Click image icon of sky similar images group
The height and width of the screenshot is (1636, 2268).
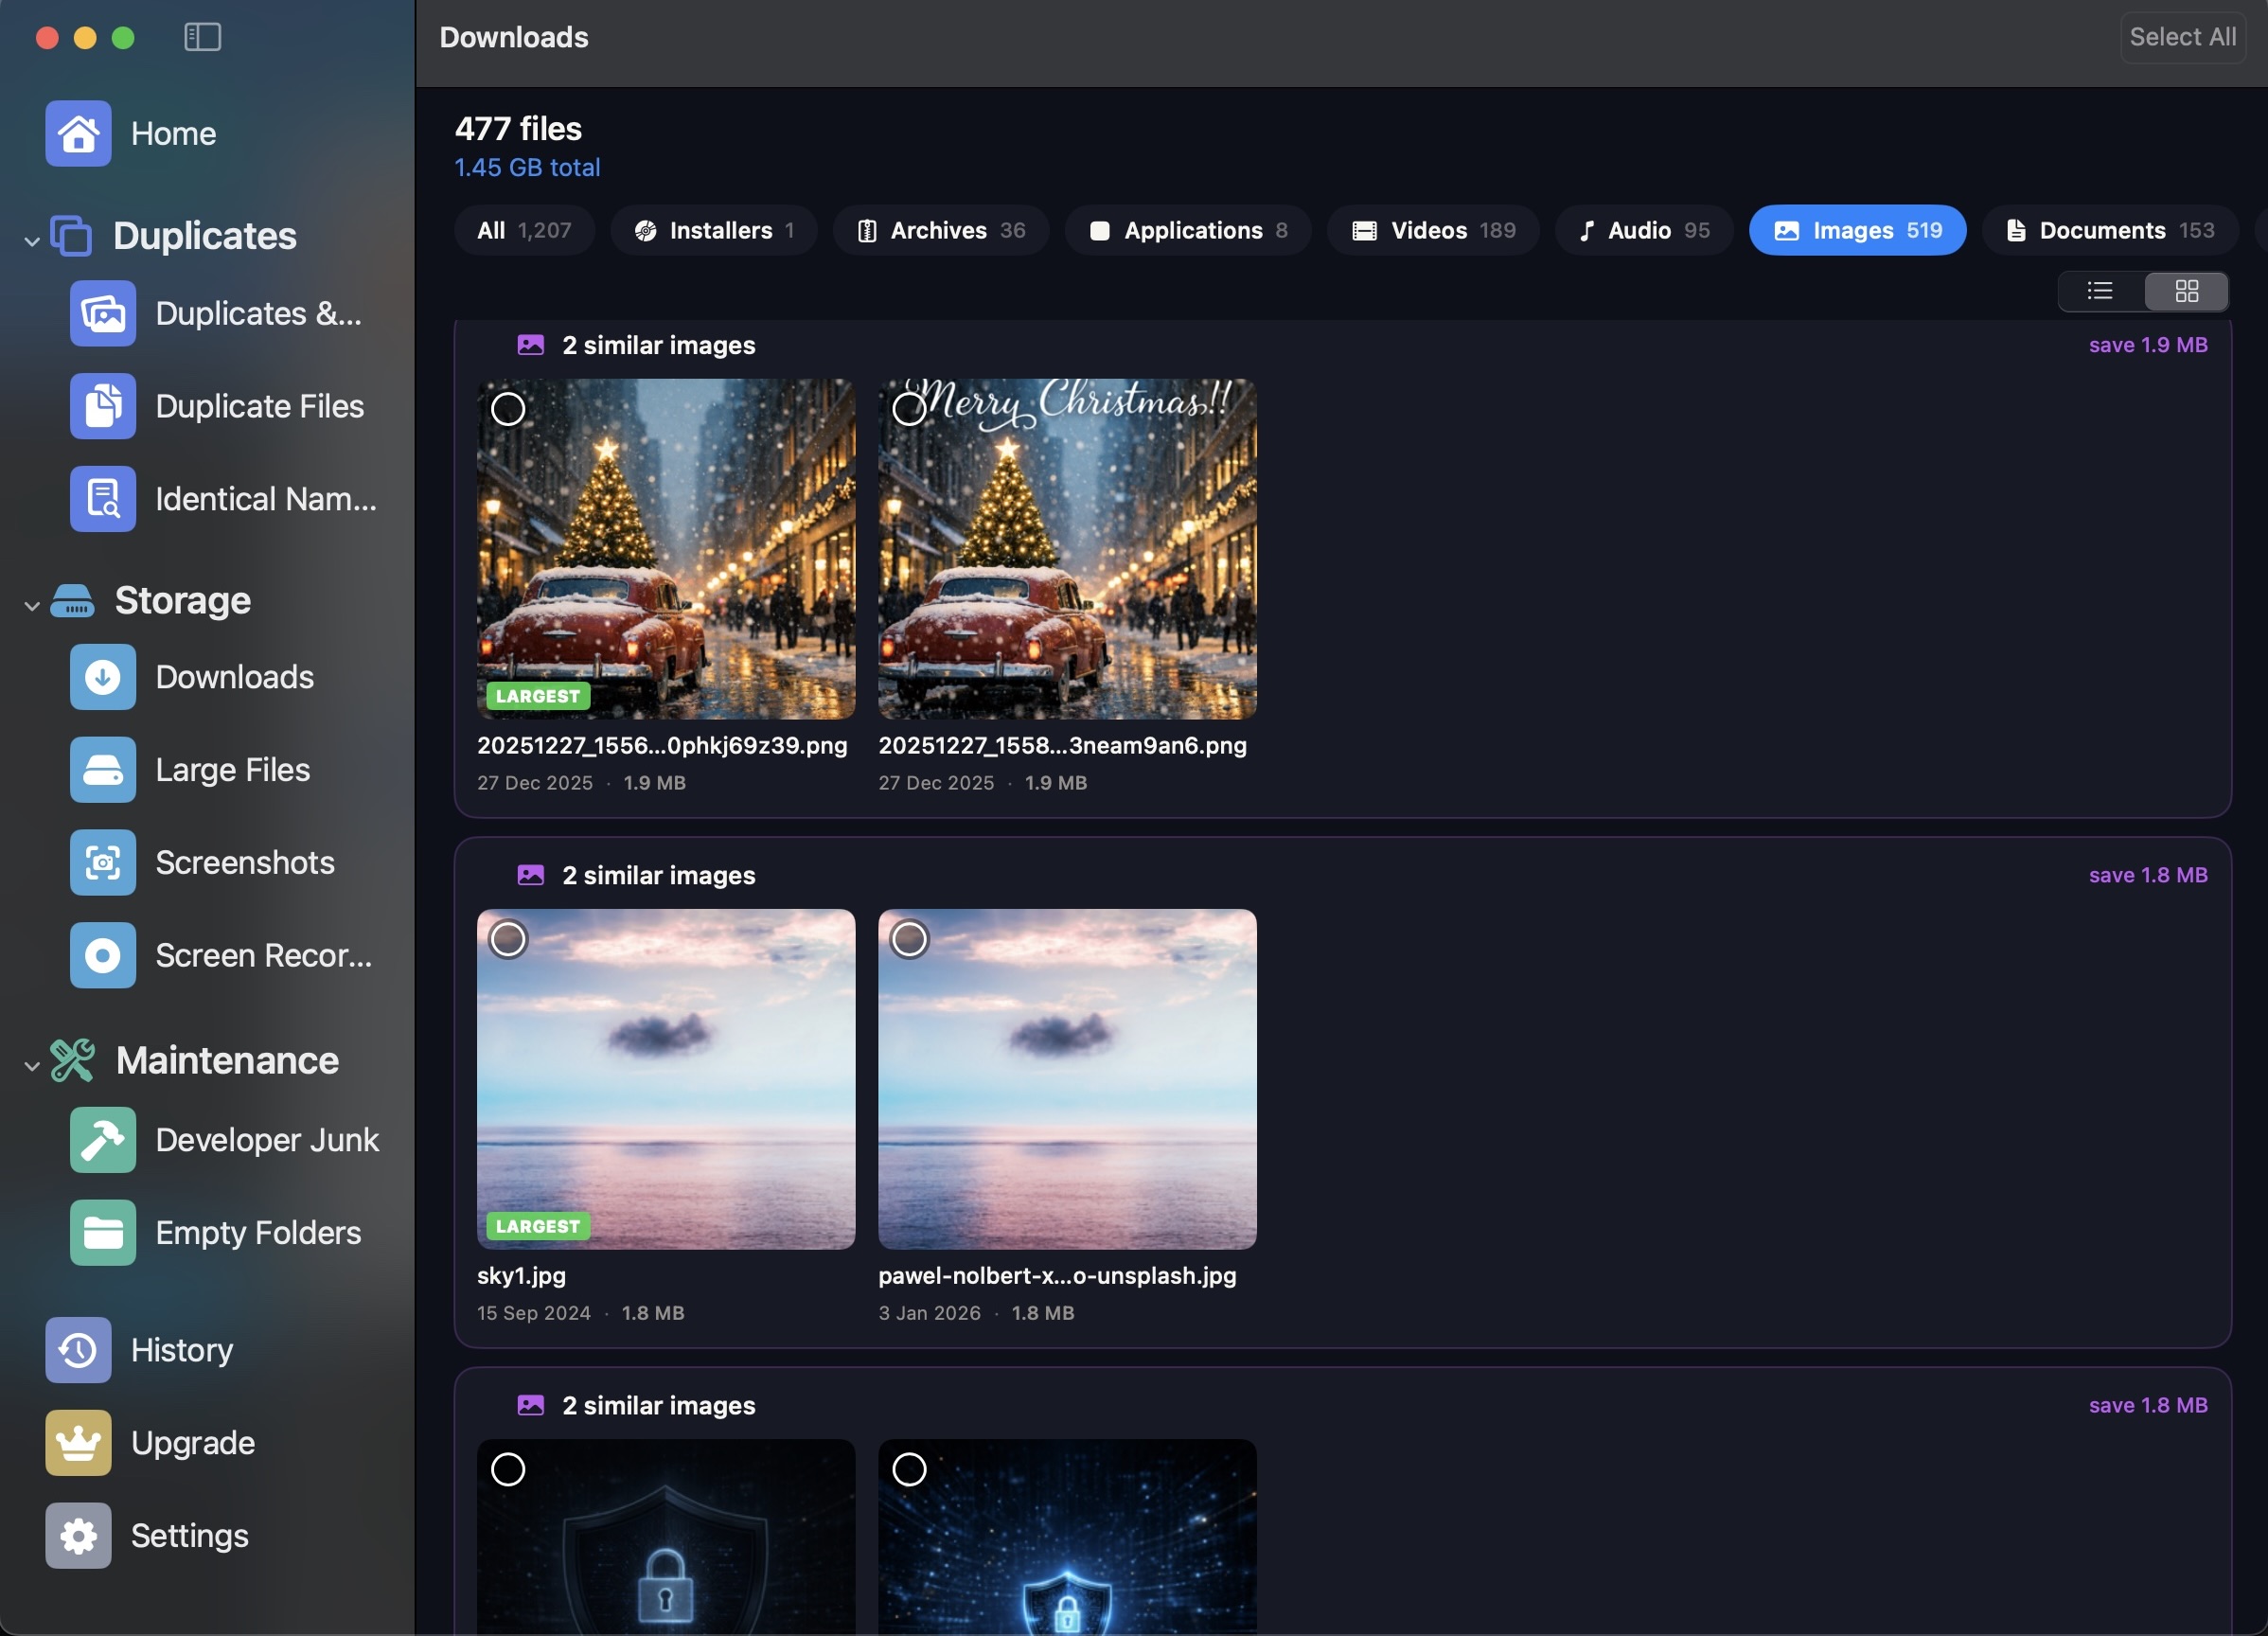(530, 875)
